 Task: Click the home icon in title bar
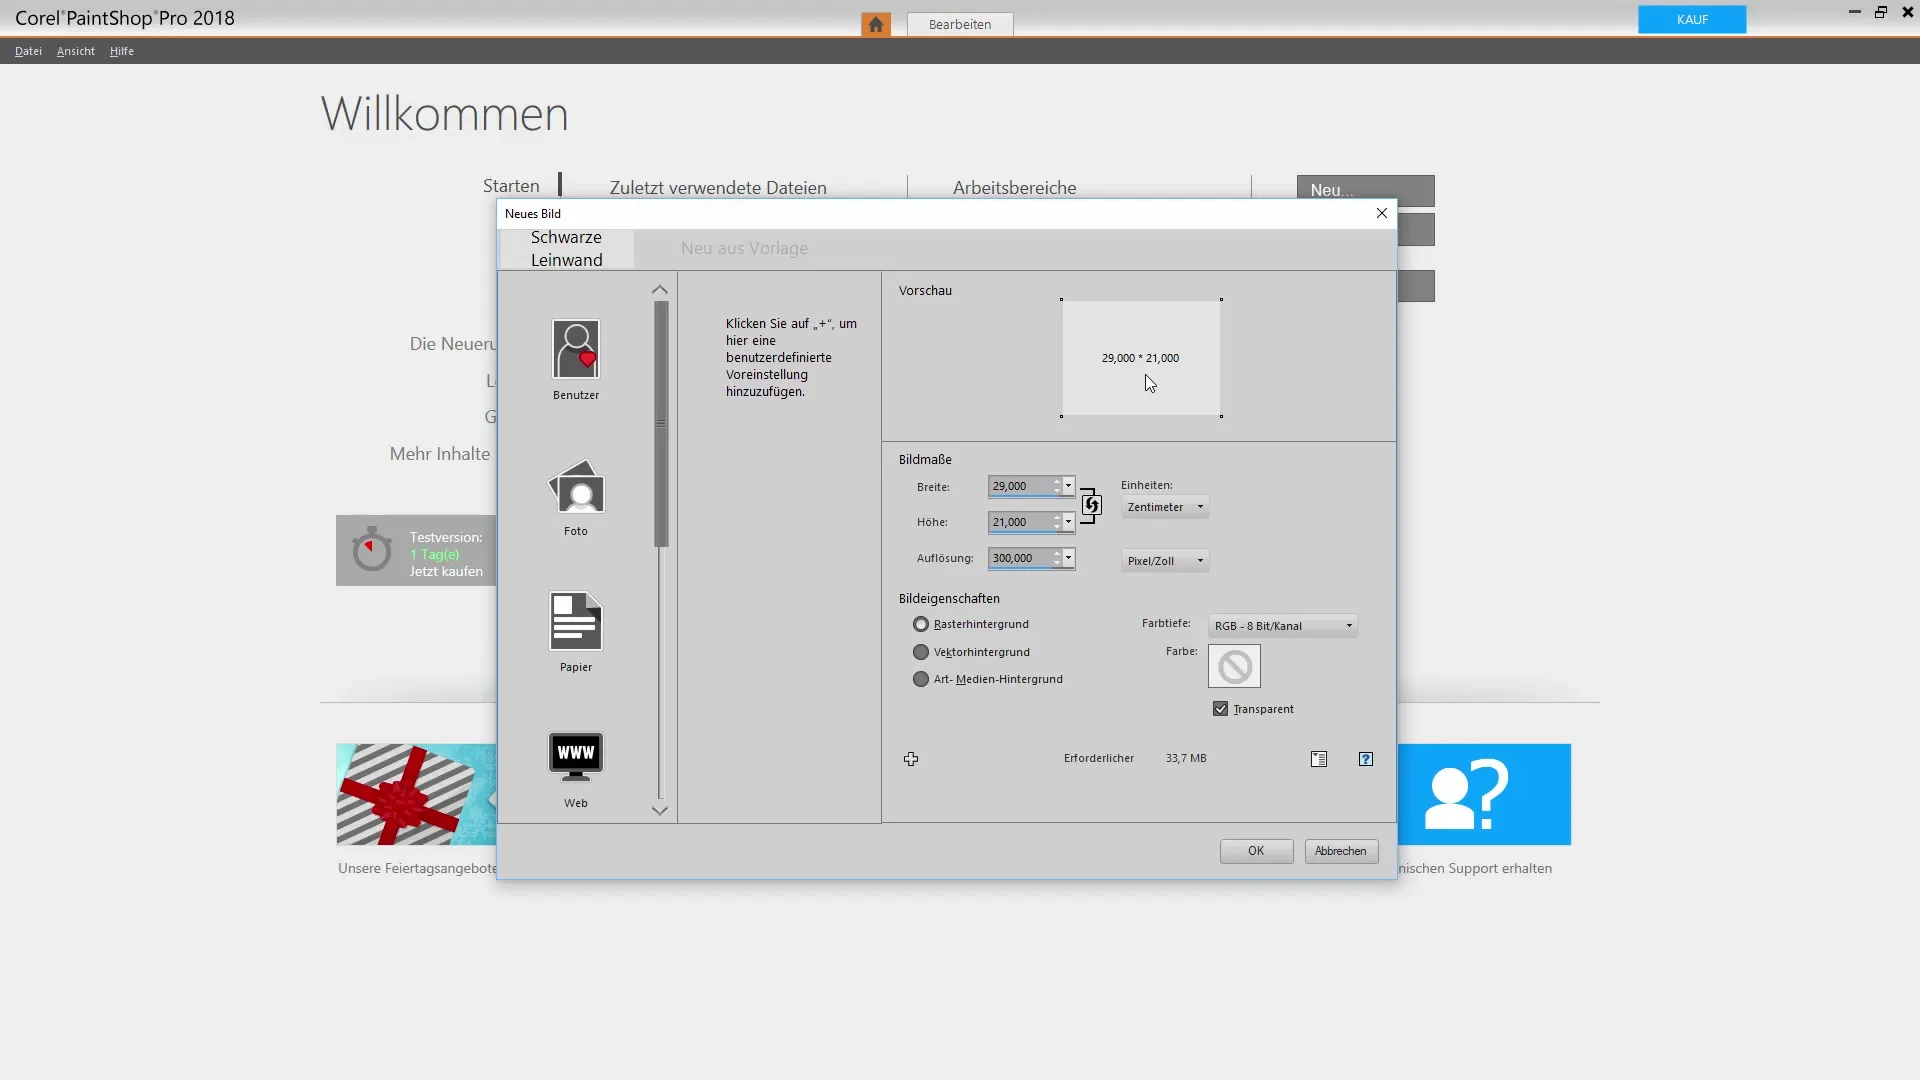point(876,24)
